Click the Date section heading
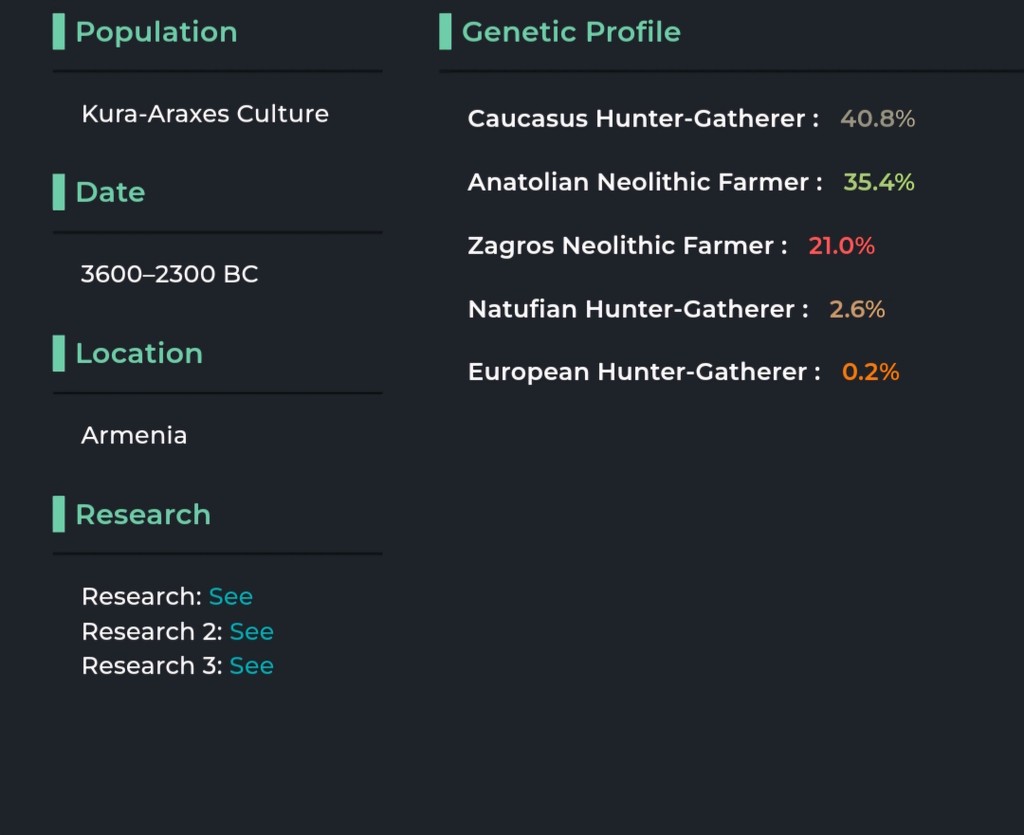Screen dimensions: 1024x835 [110, 192]
